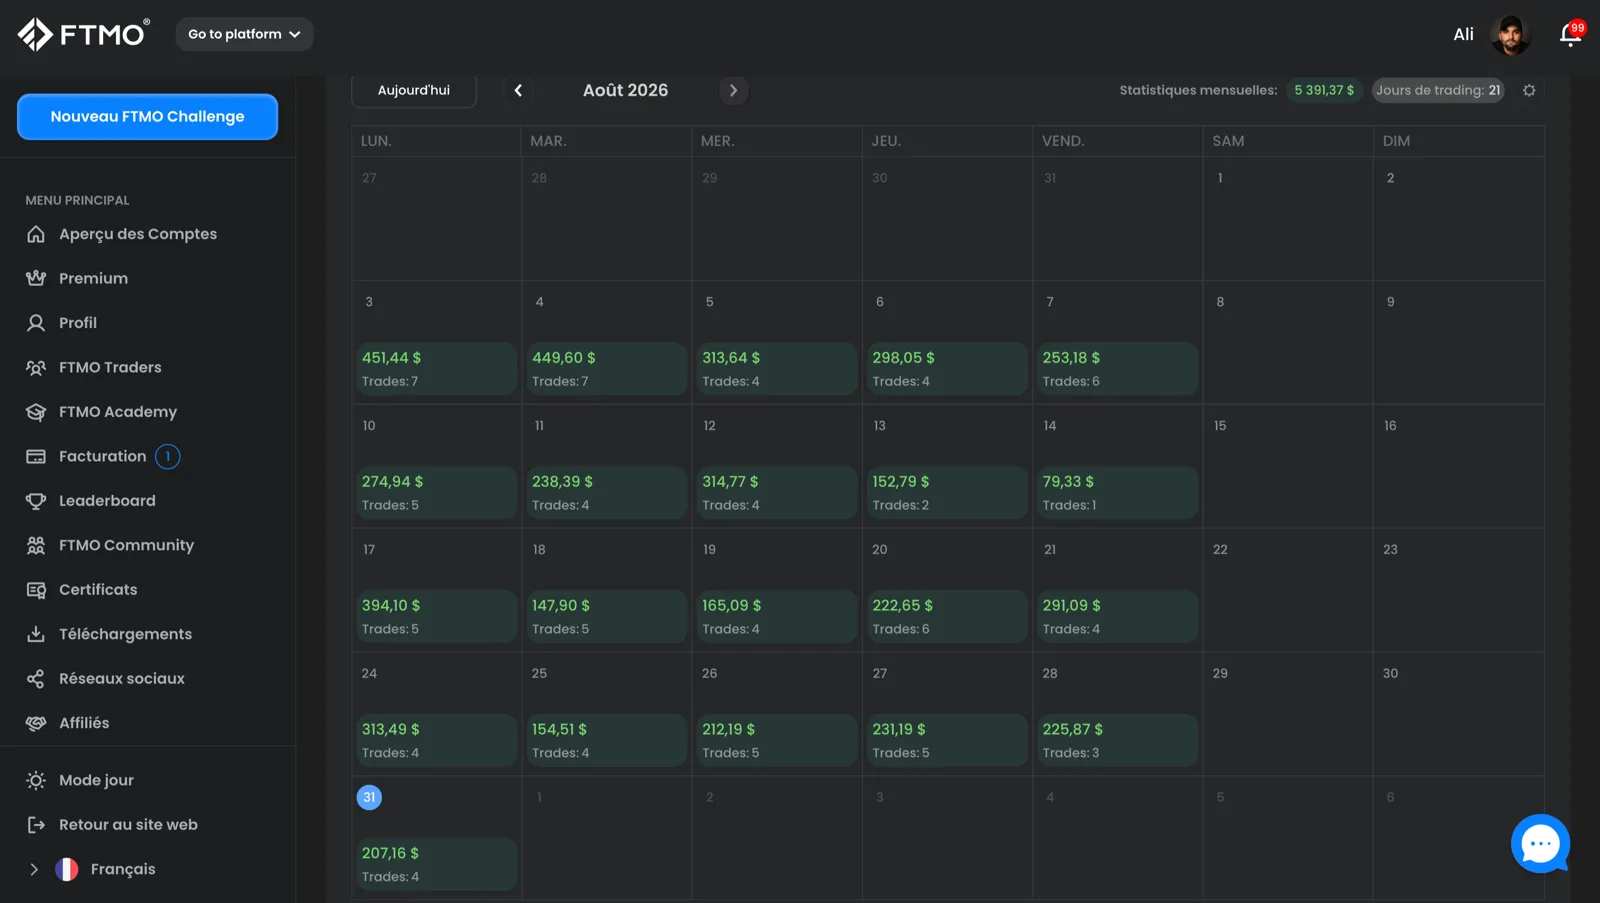
Task: Click the FTMO Academy graduation icon
Action: click(36, 412)
